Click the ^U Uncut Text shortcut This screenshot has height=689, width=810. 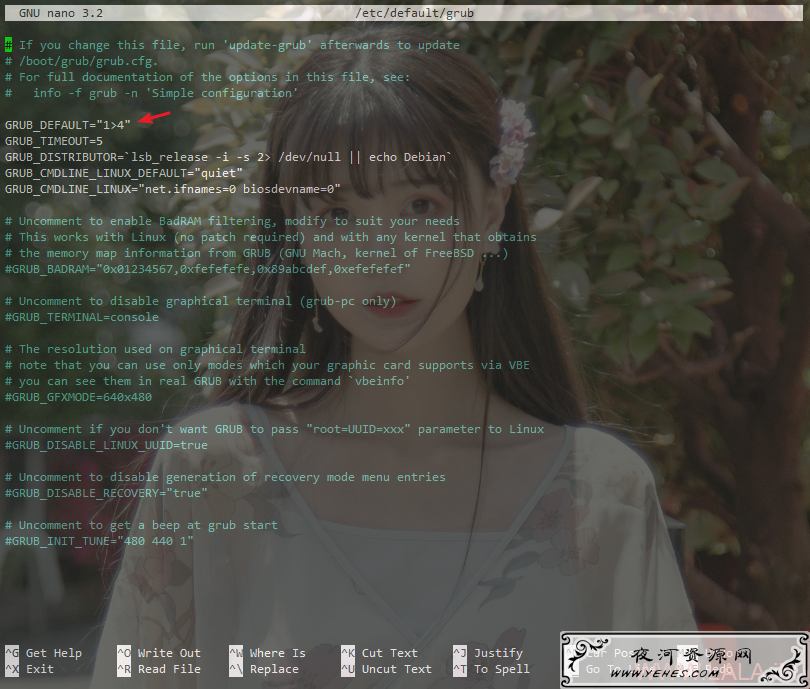[x=386, y=669]
